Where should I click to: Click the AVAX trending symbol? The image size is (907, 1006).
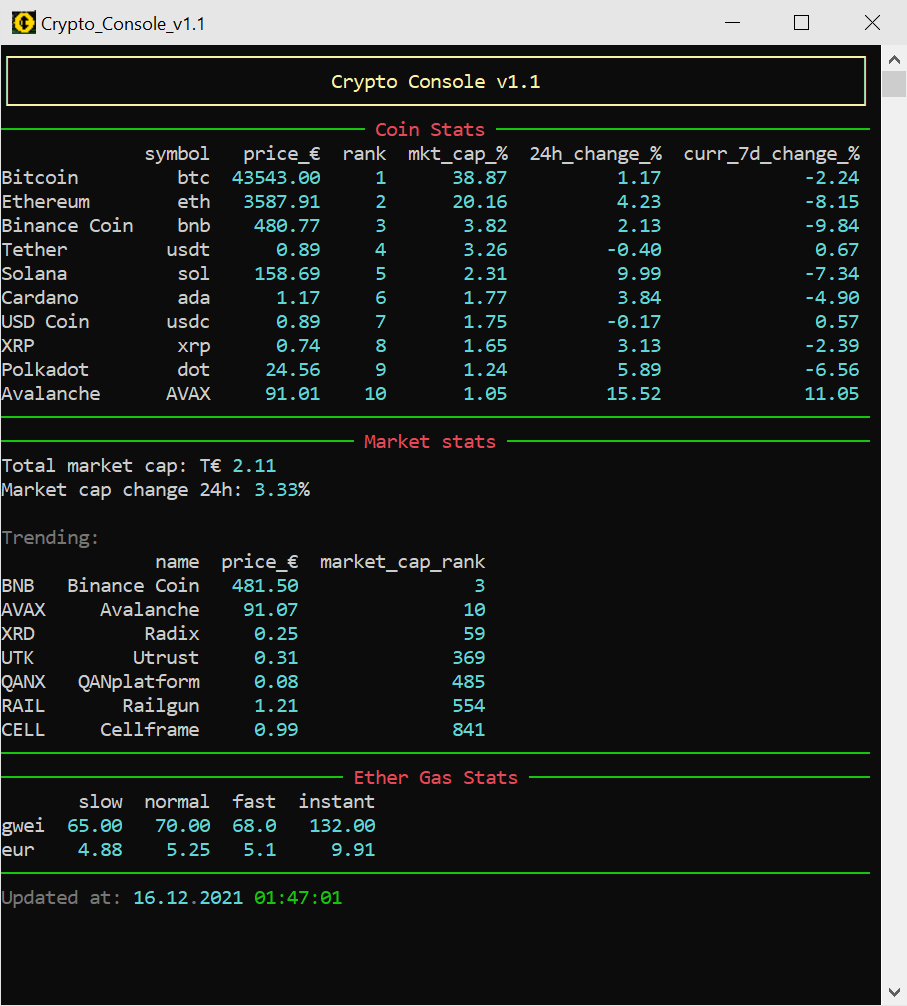click(24, 610)
